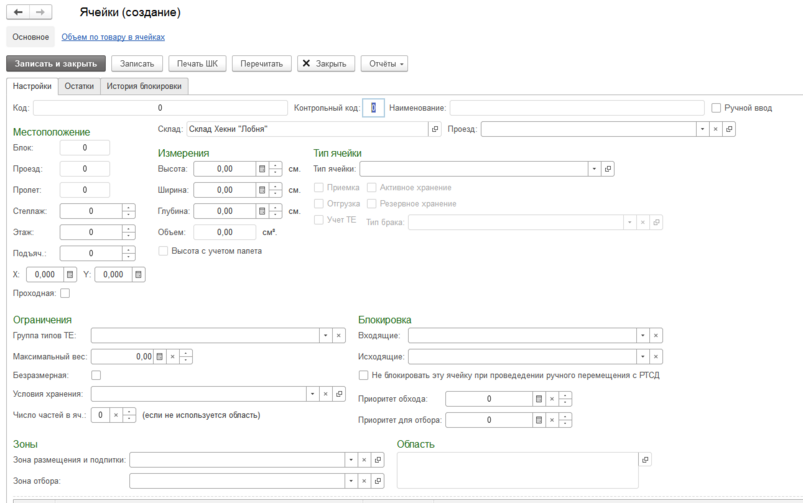
Task: Clear the Группа типов ТЕ field
Action: click(340, 335)
